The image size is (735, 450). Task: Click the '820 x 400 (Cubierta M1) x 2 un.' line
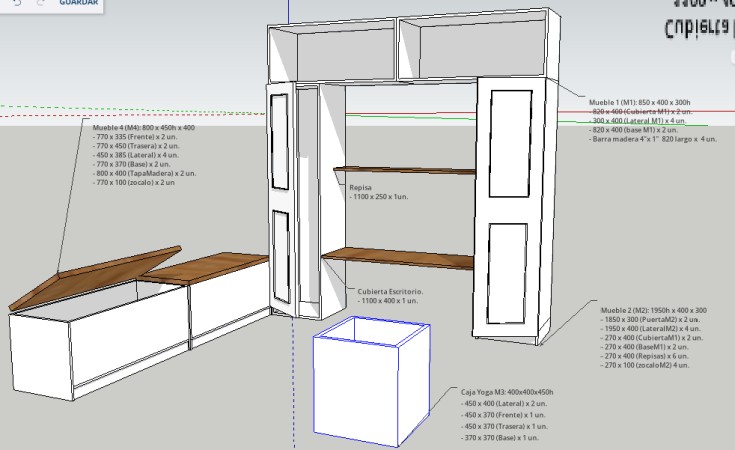(641, 112)
